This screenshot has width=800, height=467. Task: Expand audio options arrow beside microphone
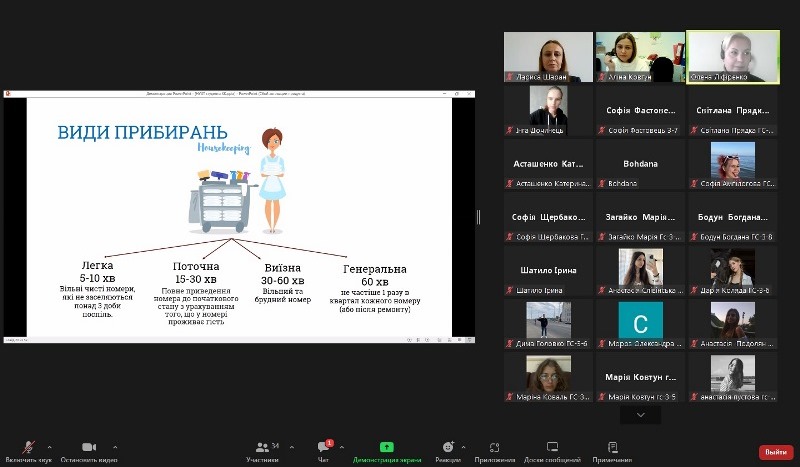point(50,446)
